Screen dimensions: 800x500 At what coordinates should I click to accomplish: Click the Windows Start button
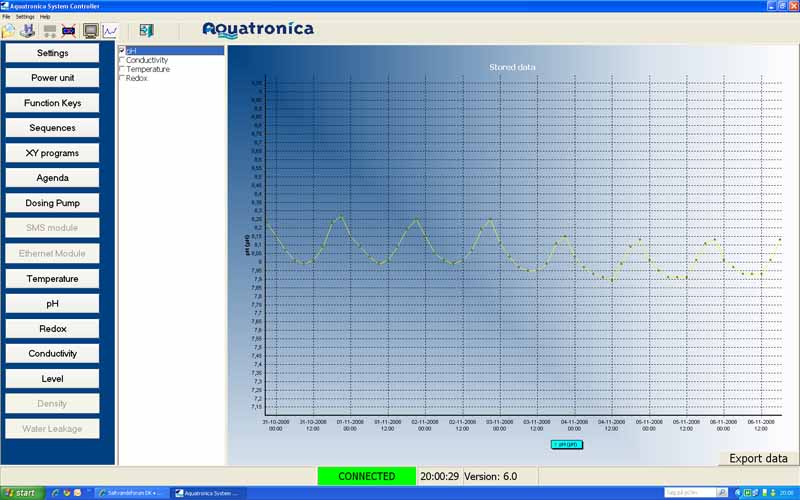20,493
